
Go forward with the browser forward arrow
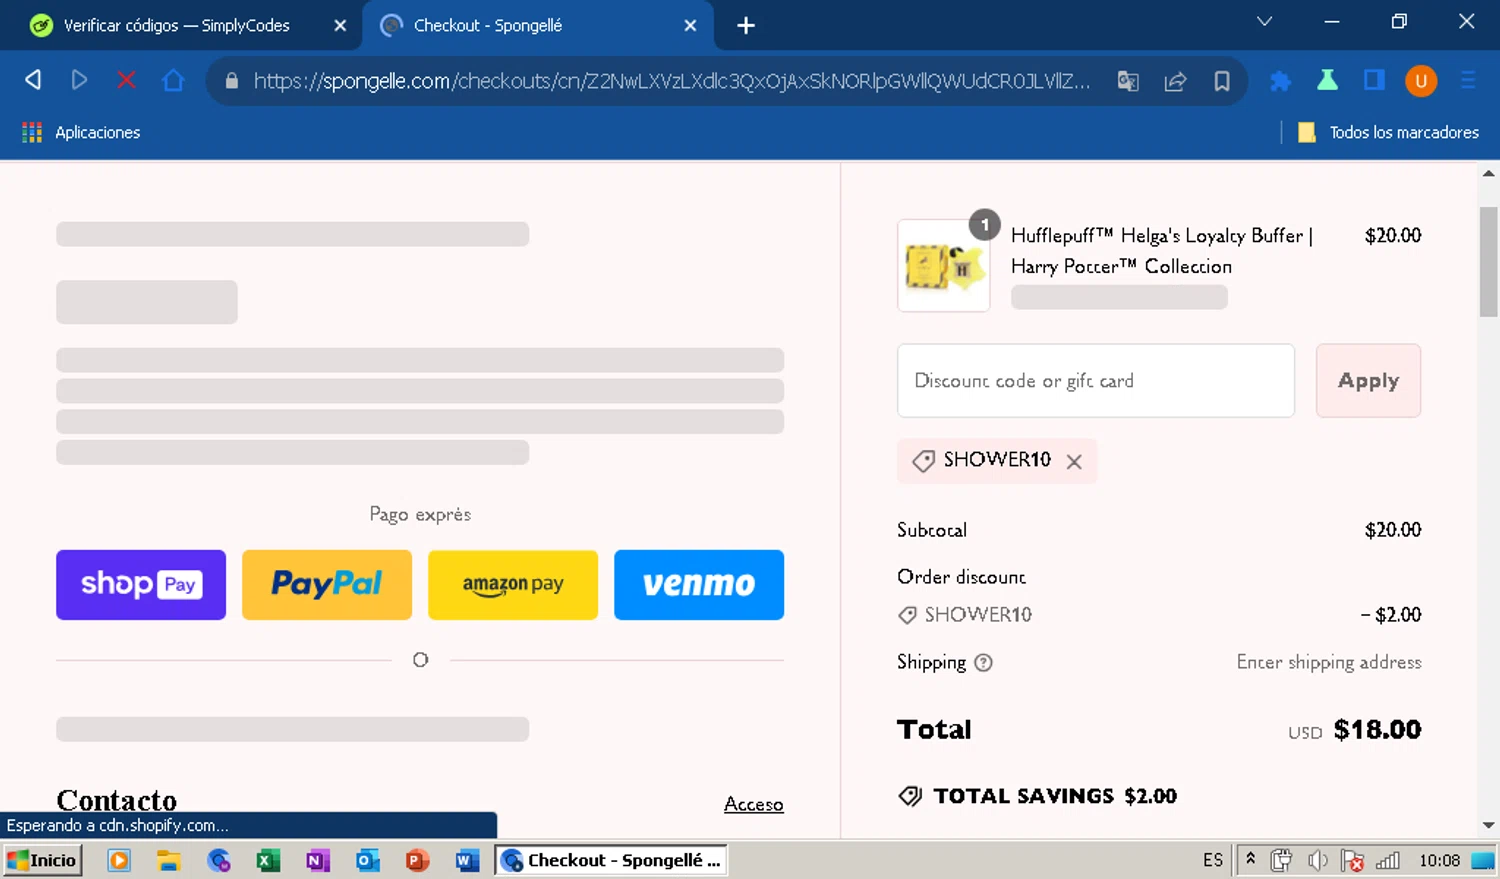point(79,80)
